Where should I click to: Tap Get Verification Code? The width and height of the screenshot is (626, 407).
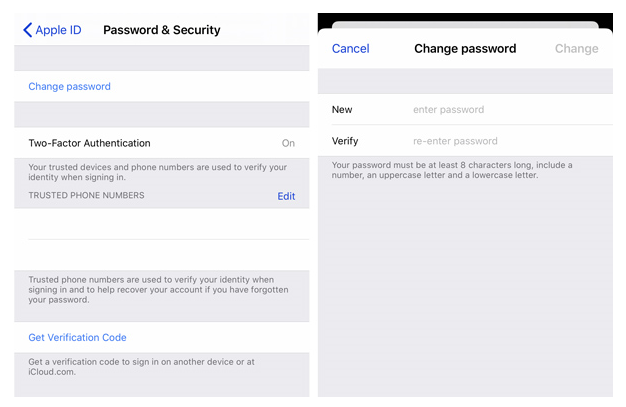click(78, 338)
